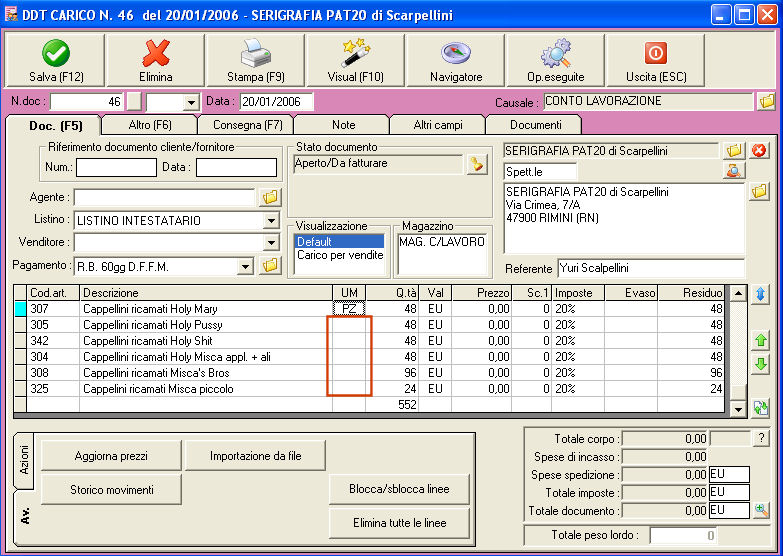The image size is (783, 556).
Task: Click the Residuo column header
Action: 691,293
